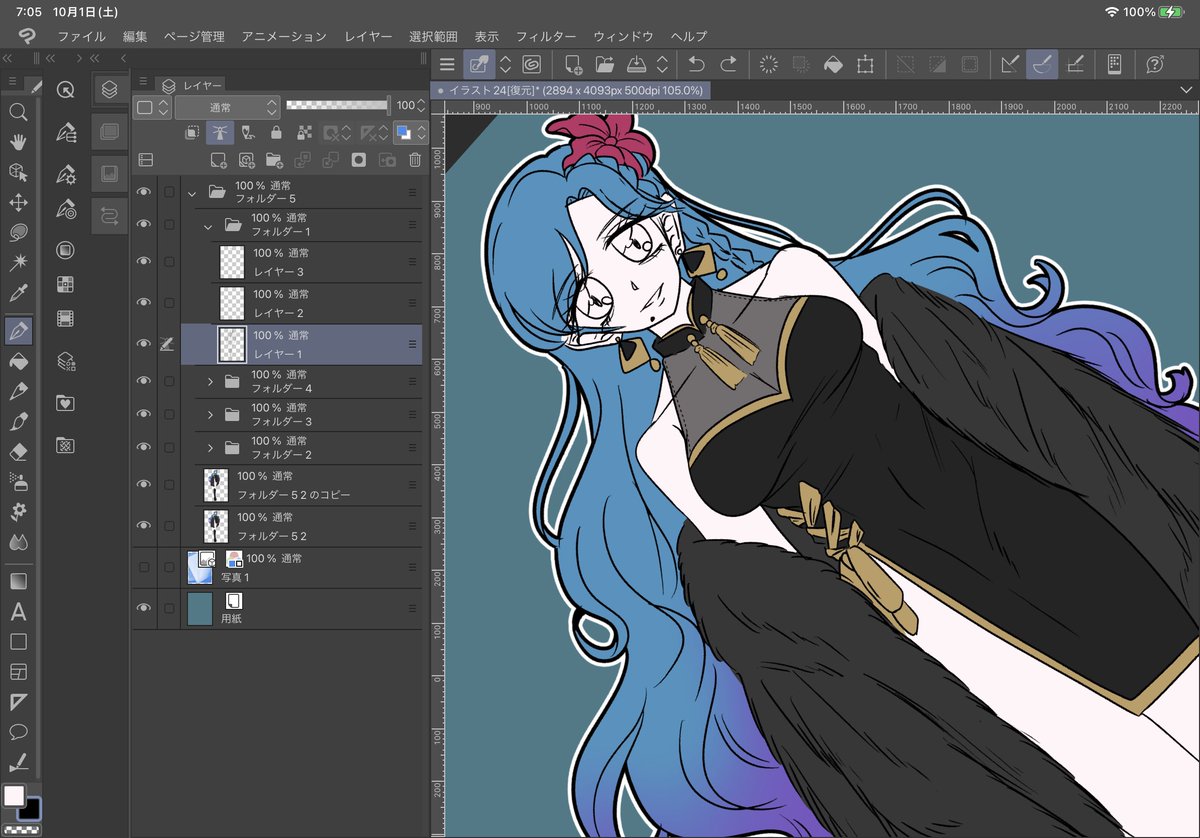Open the ページ管理 menu

point(194,36)
